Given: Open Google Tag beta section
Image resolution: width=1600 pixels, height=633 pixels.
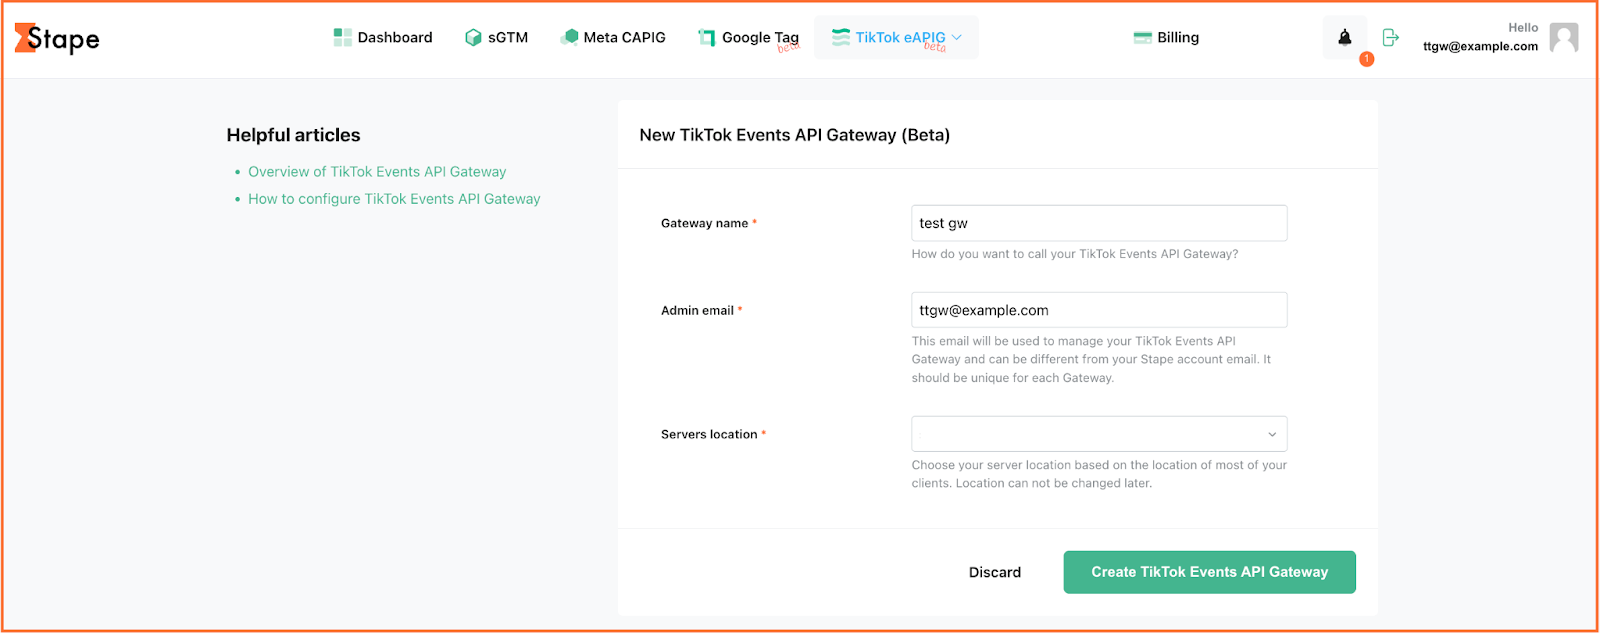Looking at the screenshot, I should pos(749,38).
